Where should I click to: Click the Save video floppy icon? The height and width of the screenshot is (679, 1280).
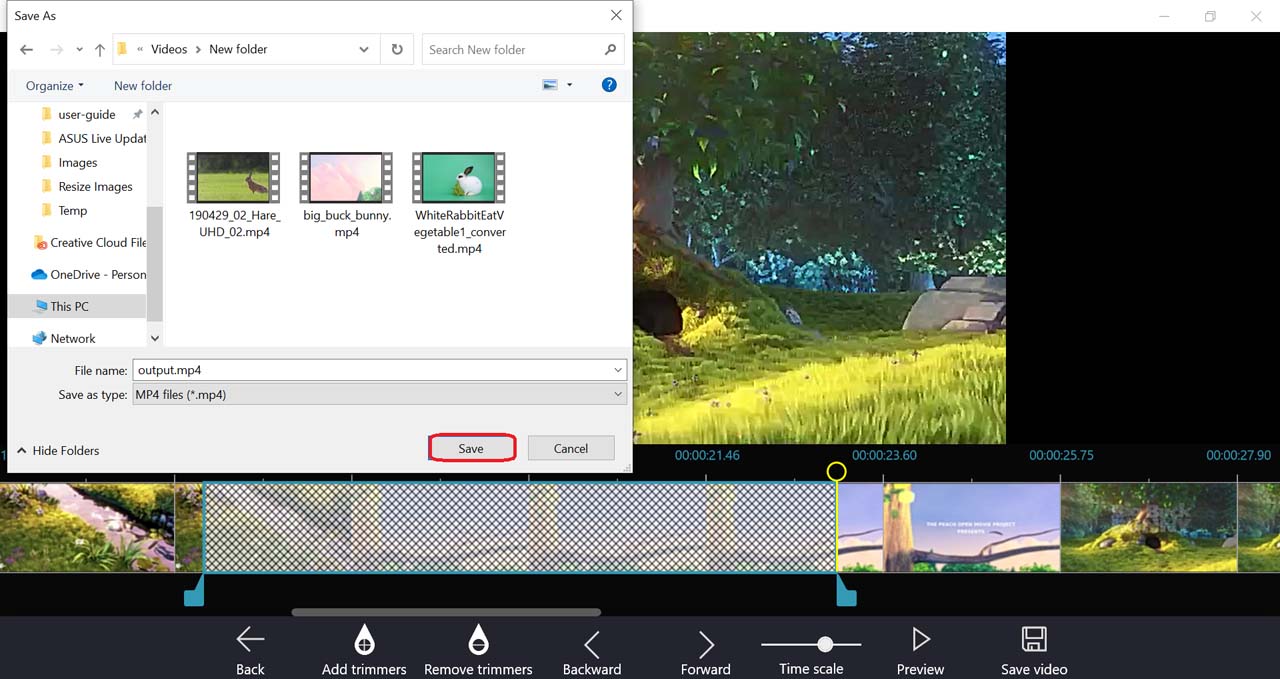pos(1034,639)
